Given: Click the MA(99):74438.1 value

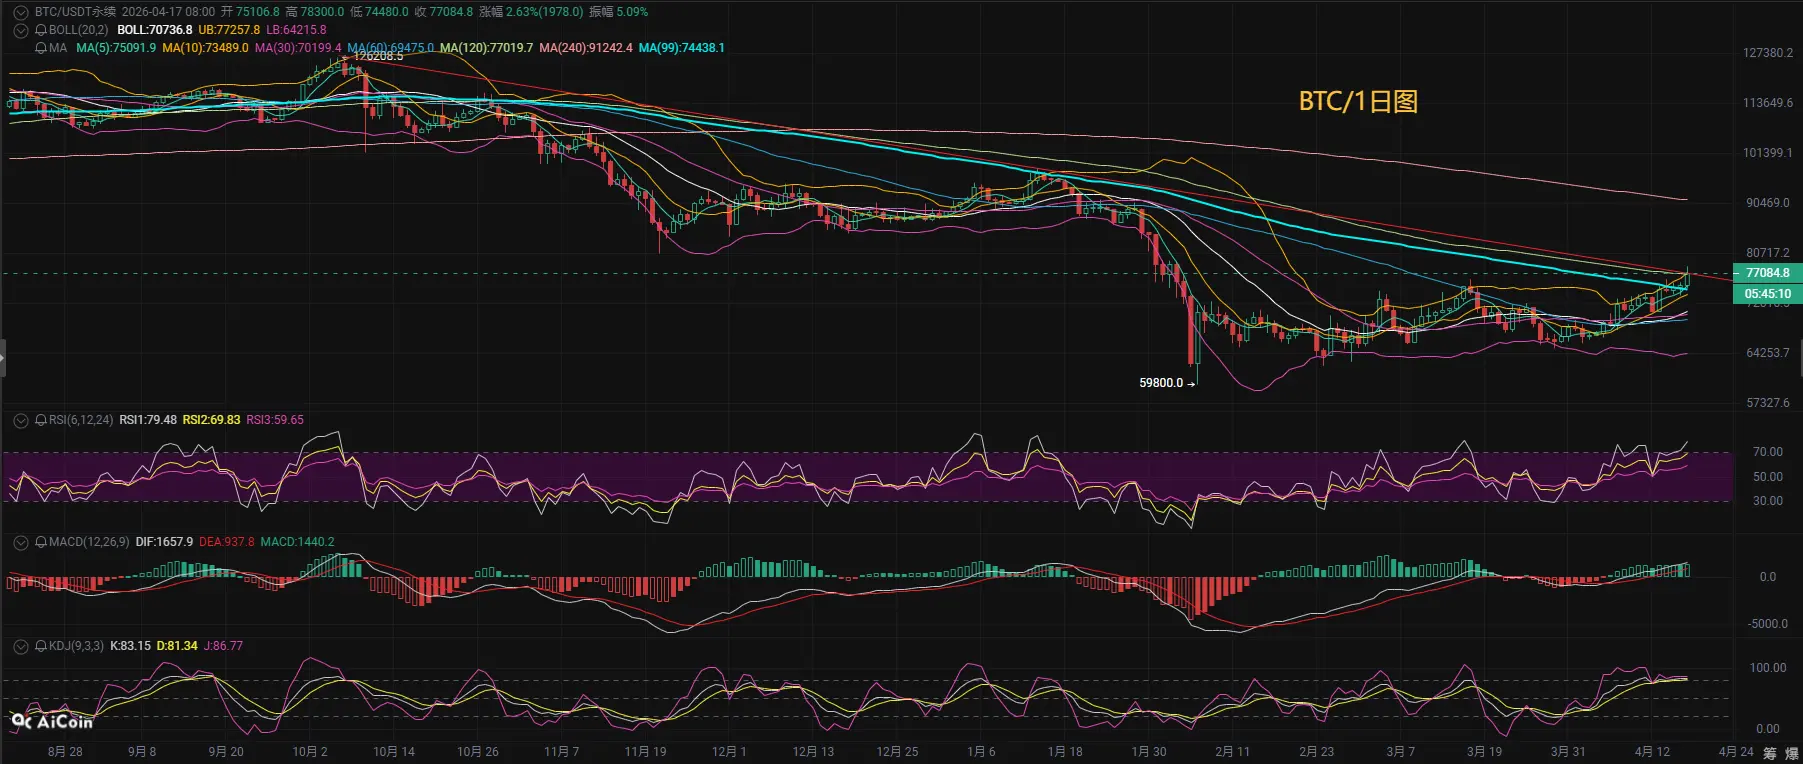Looking at the screenshot, I should pos(682,48).
